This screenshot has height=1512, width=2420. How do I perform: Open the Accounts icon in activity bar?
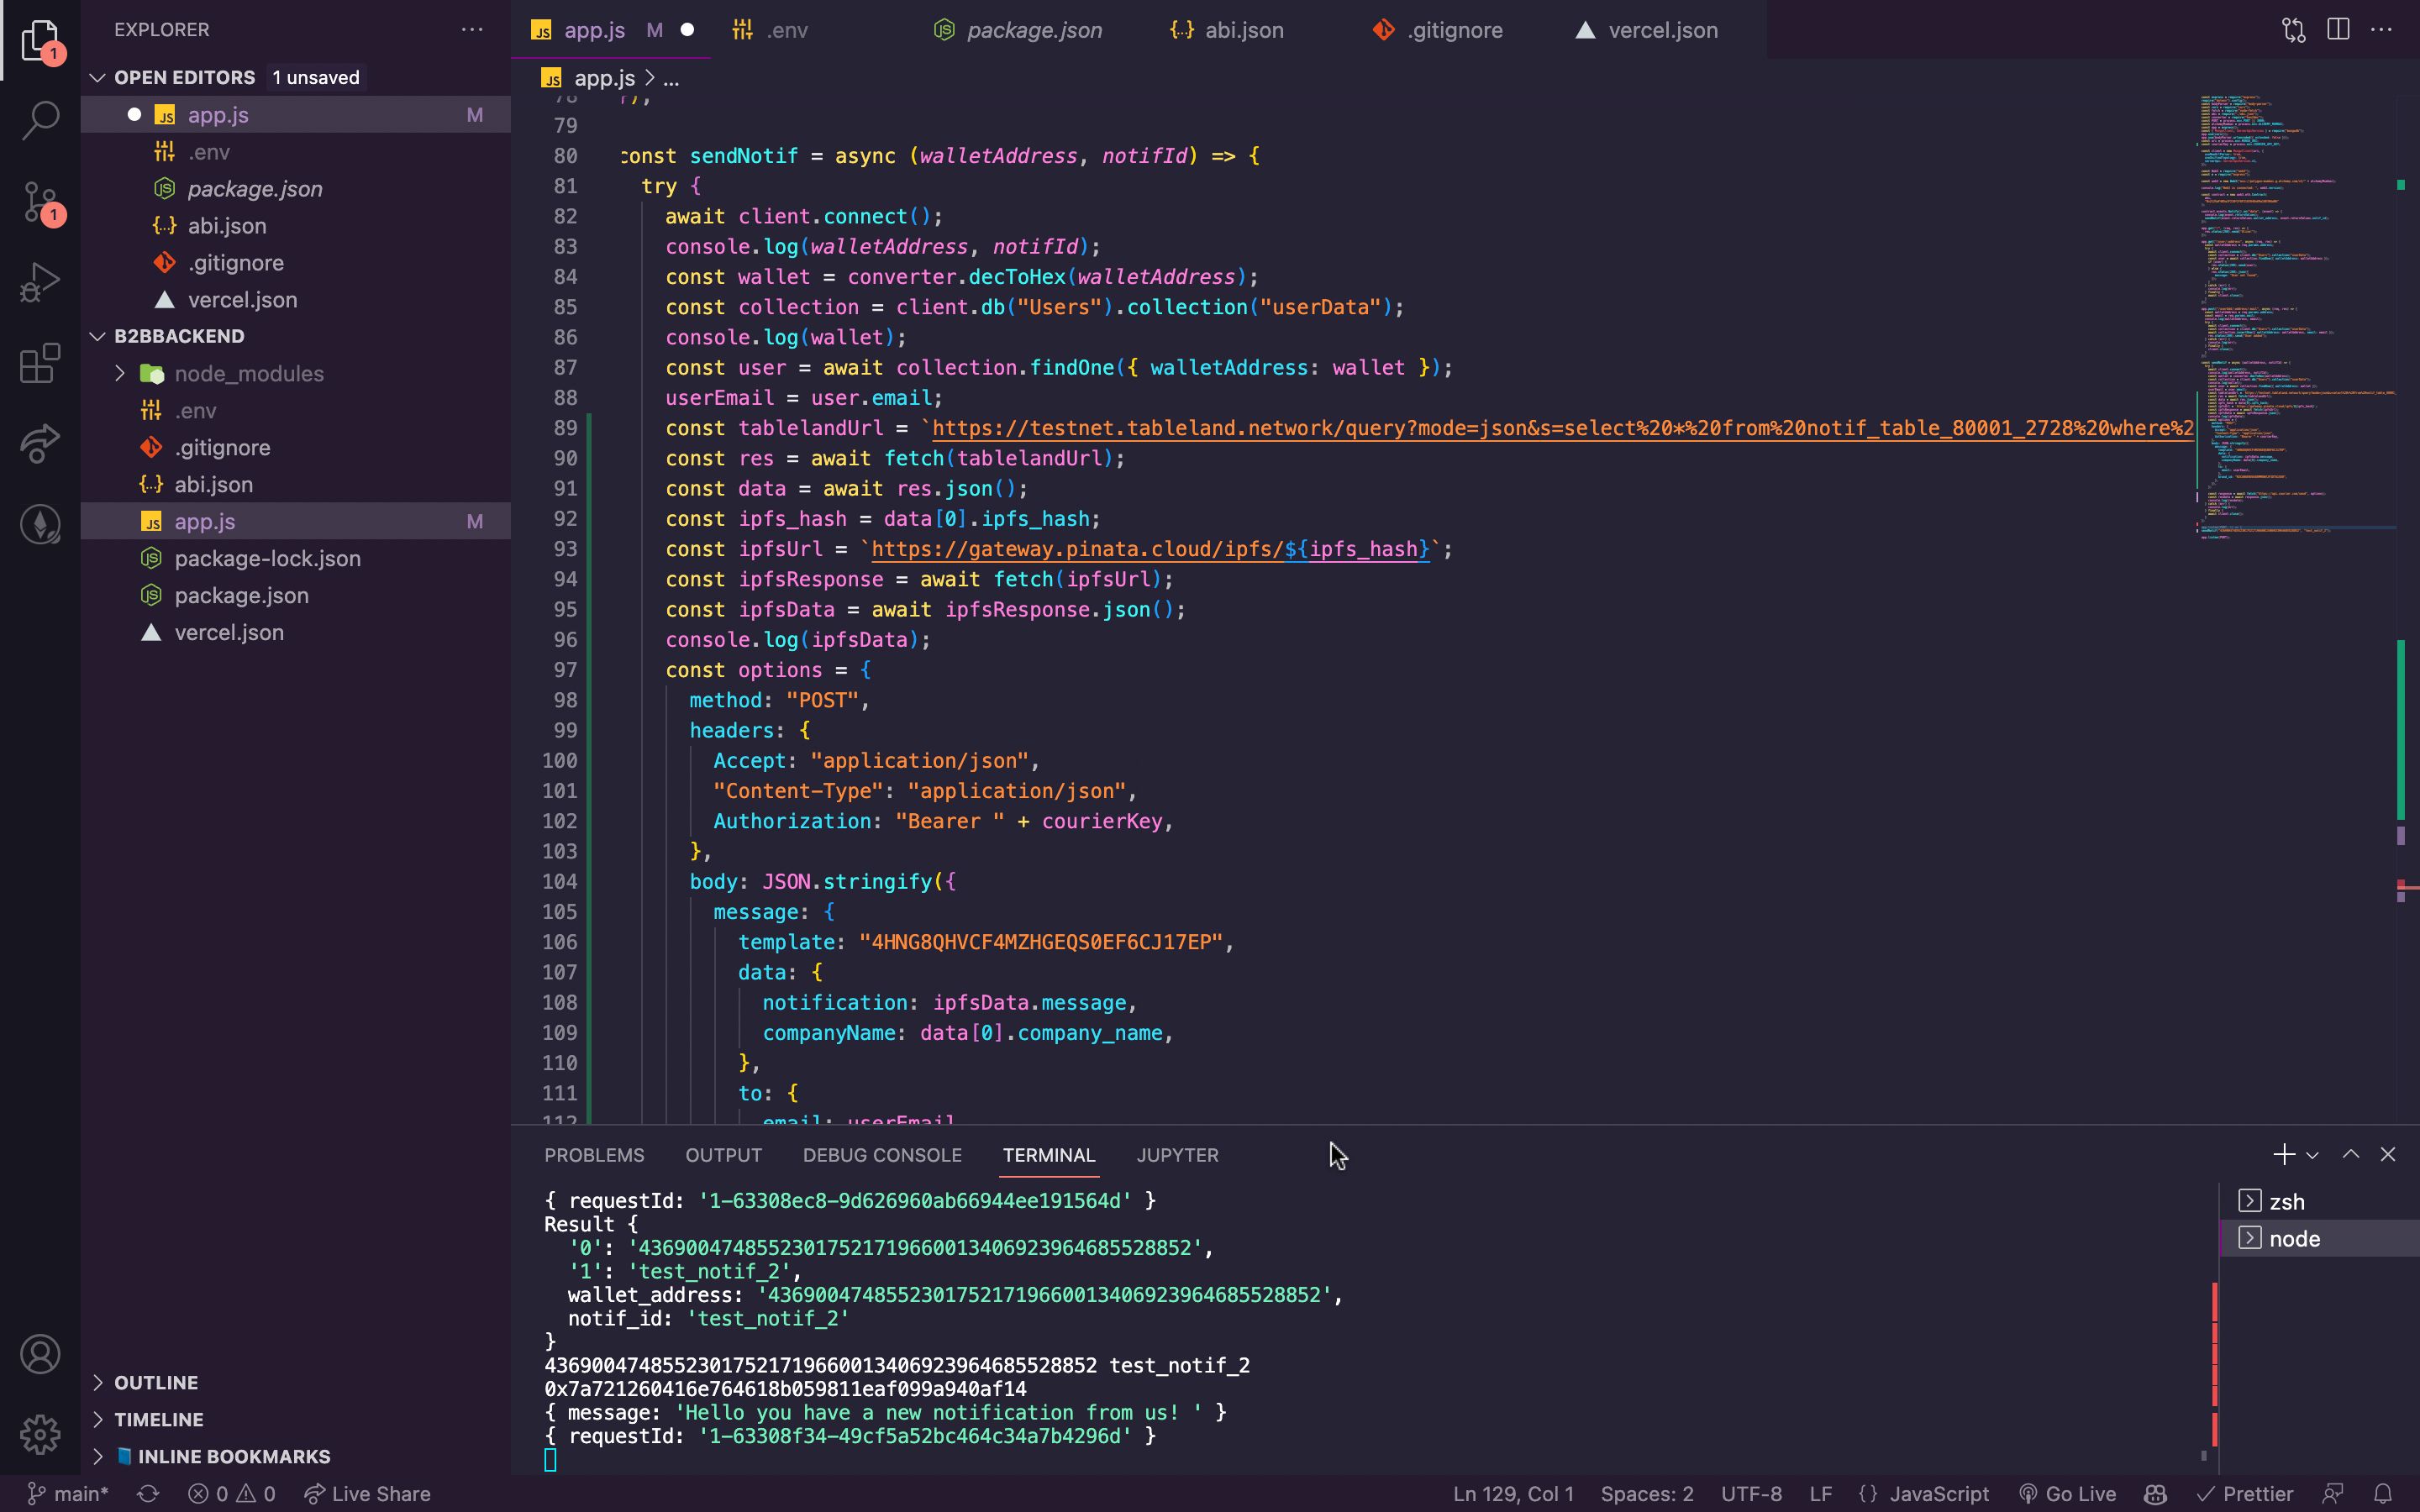[40, 1354]
